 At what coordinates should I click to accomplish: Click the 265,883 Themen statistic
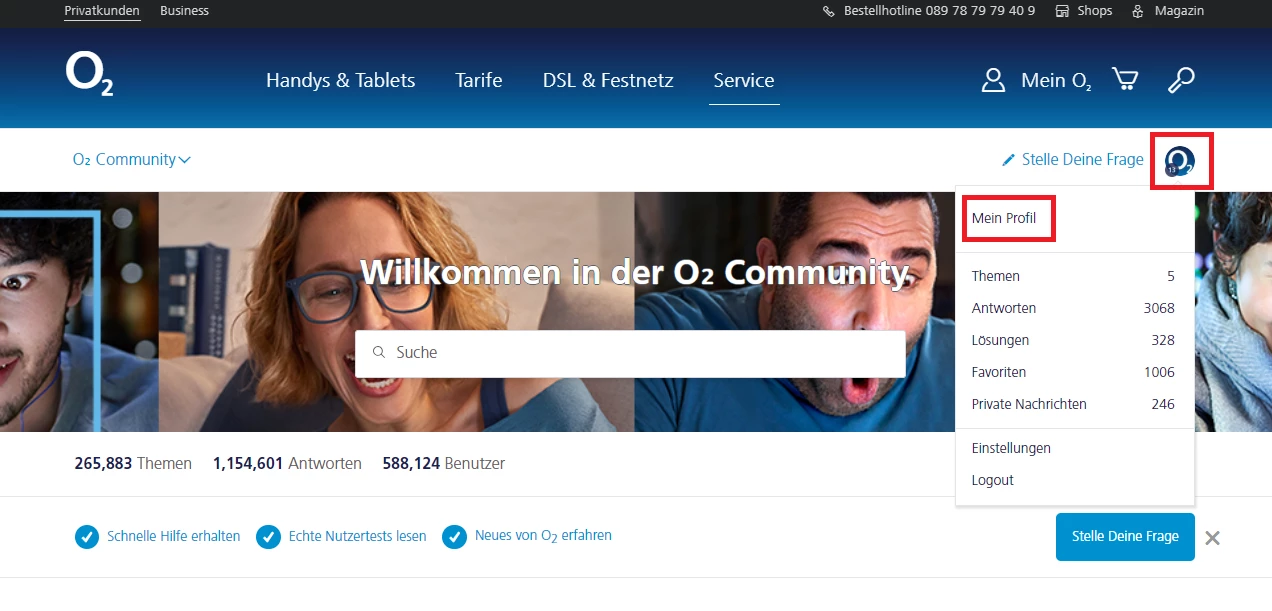tap(133, 464)
